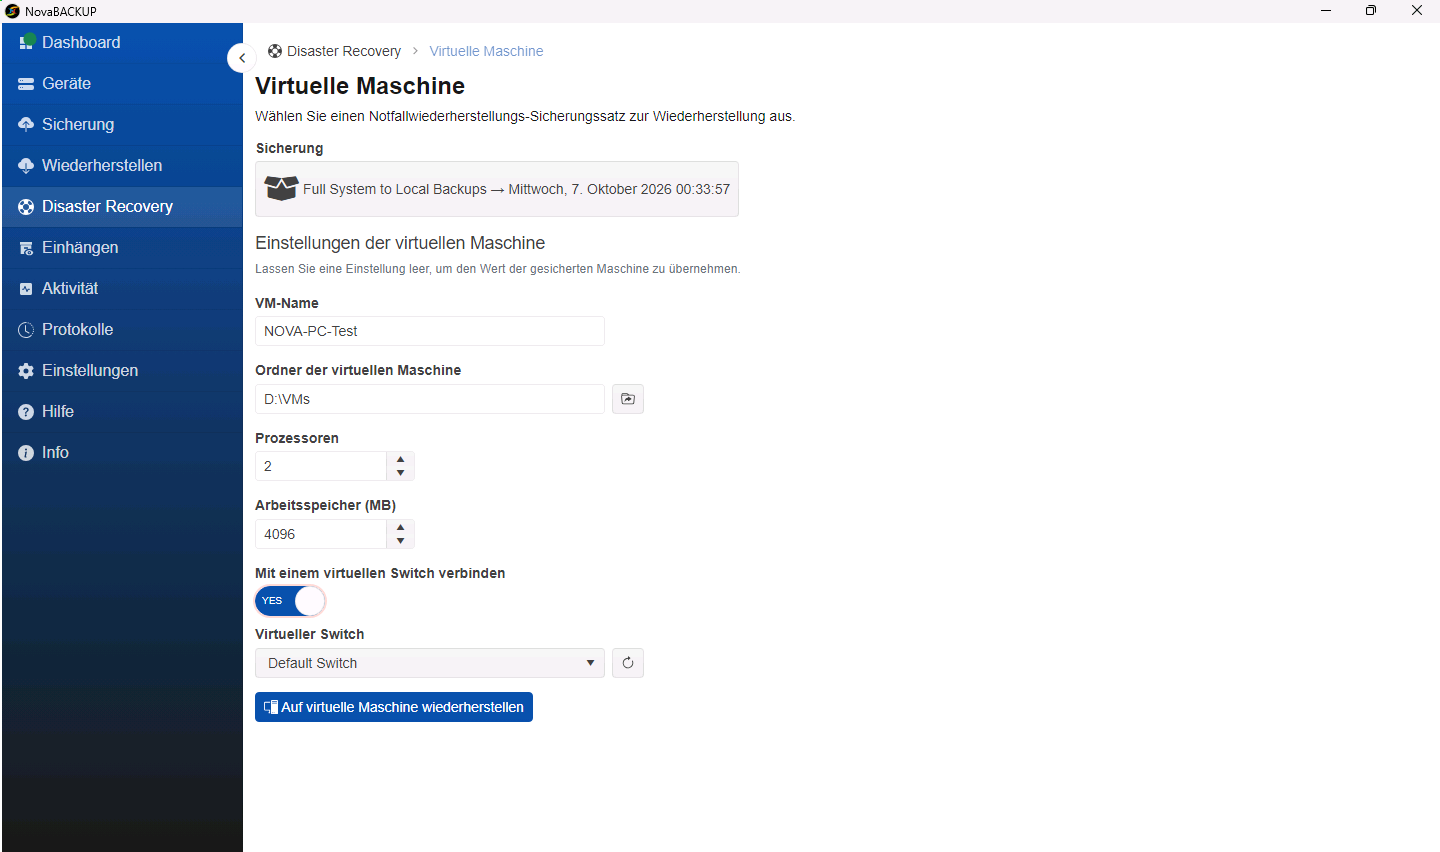Browse for virtual machine folder icon
Viewport: 1440px width, 852px height.
628,399
